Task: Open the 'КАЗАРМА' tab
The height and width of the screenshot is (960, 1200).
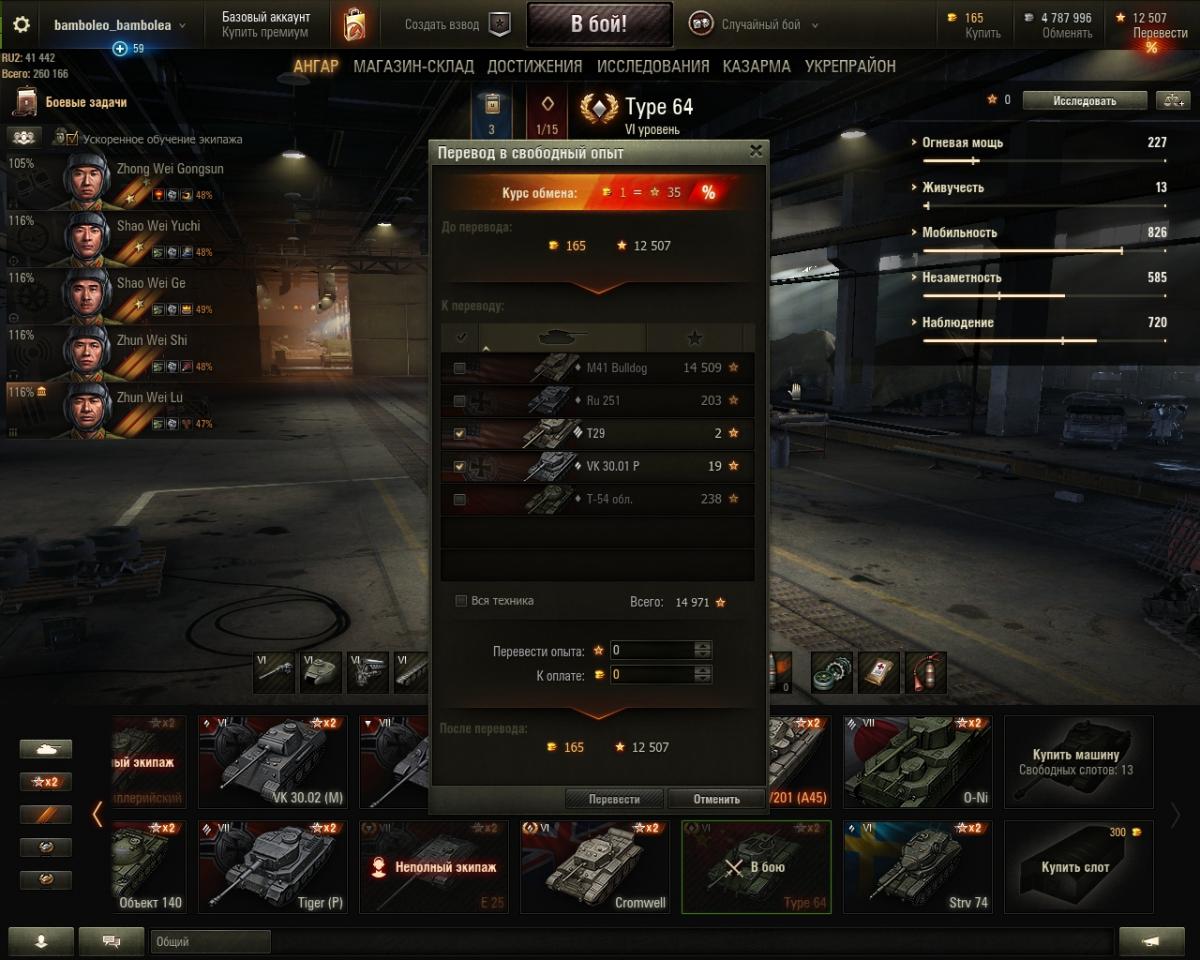Action: point(757,66)
